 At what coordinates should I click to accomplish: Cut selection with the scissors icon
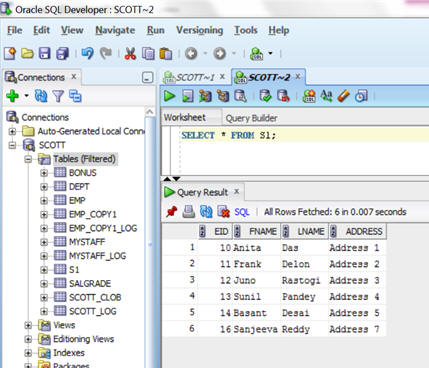[x=130, y=53]
